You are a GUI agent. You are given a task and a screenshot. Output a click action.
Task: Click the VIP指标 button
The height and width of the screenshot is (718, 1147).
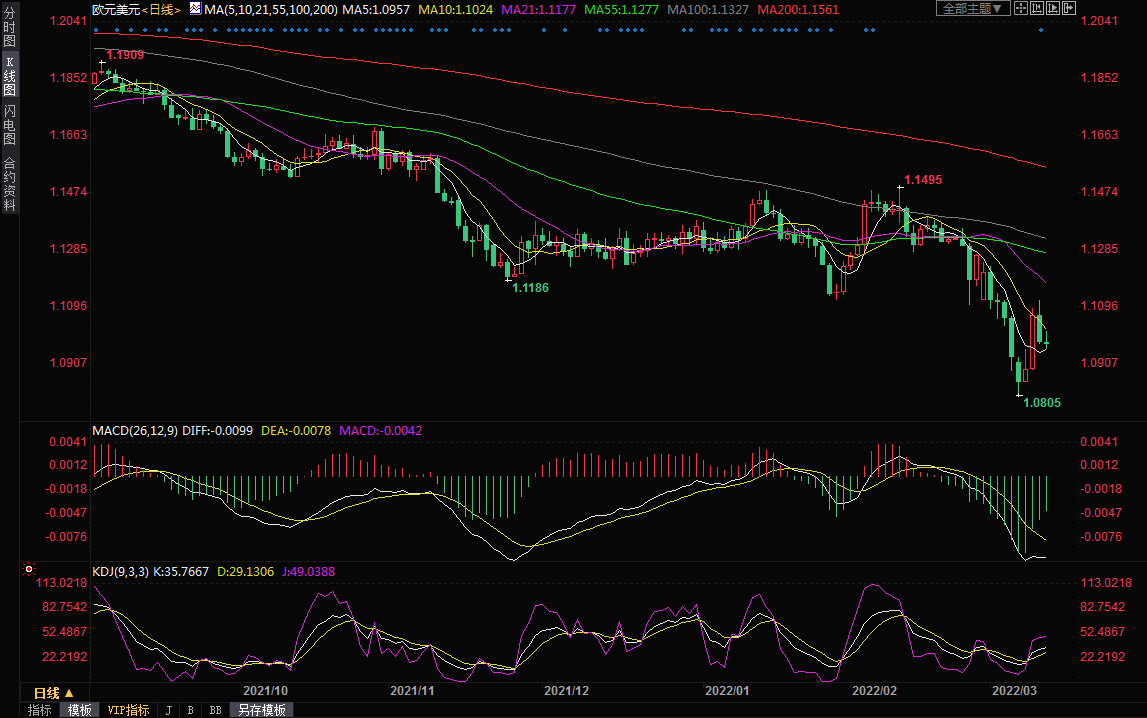(128, 710)
